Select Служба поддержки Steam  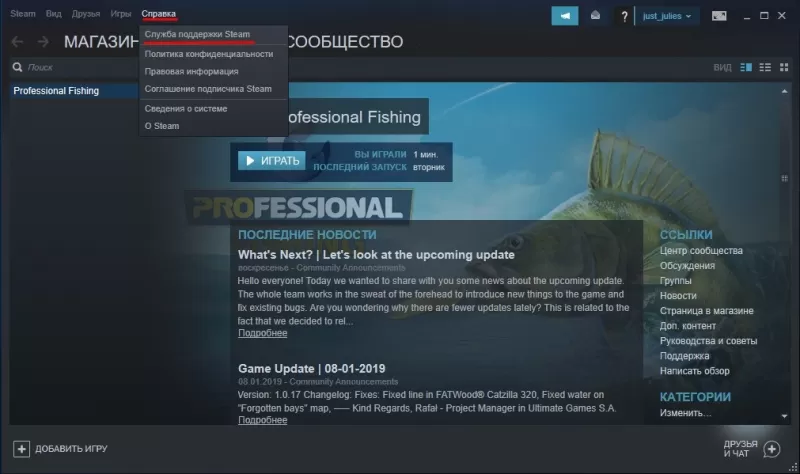coord(197,34)
